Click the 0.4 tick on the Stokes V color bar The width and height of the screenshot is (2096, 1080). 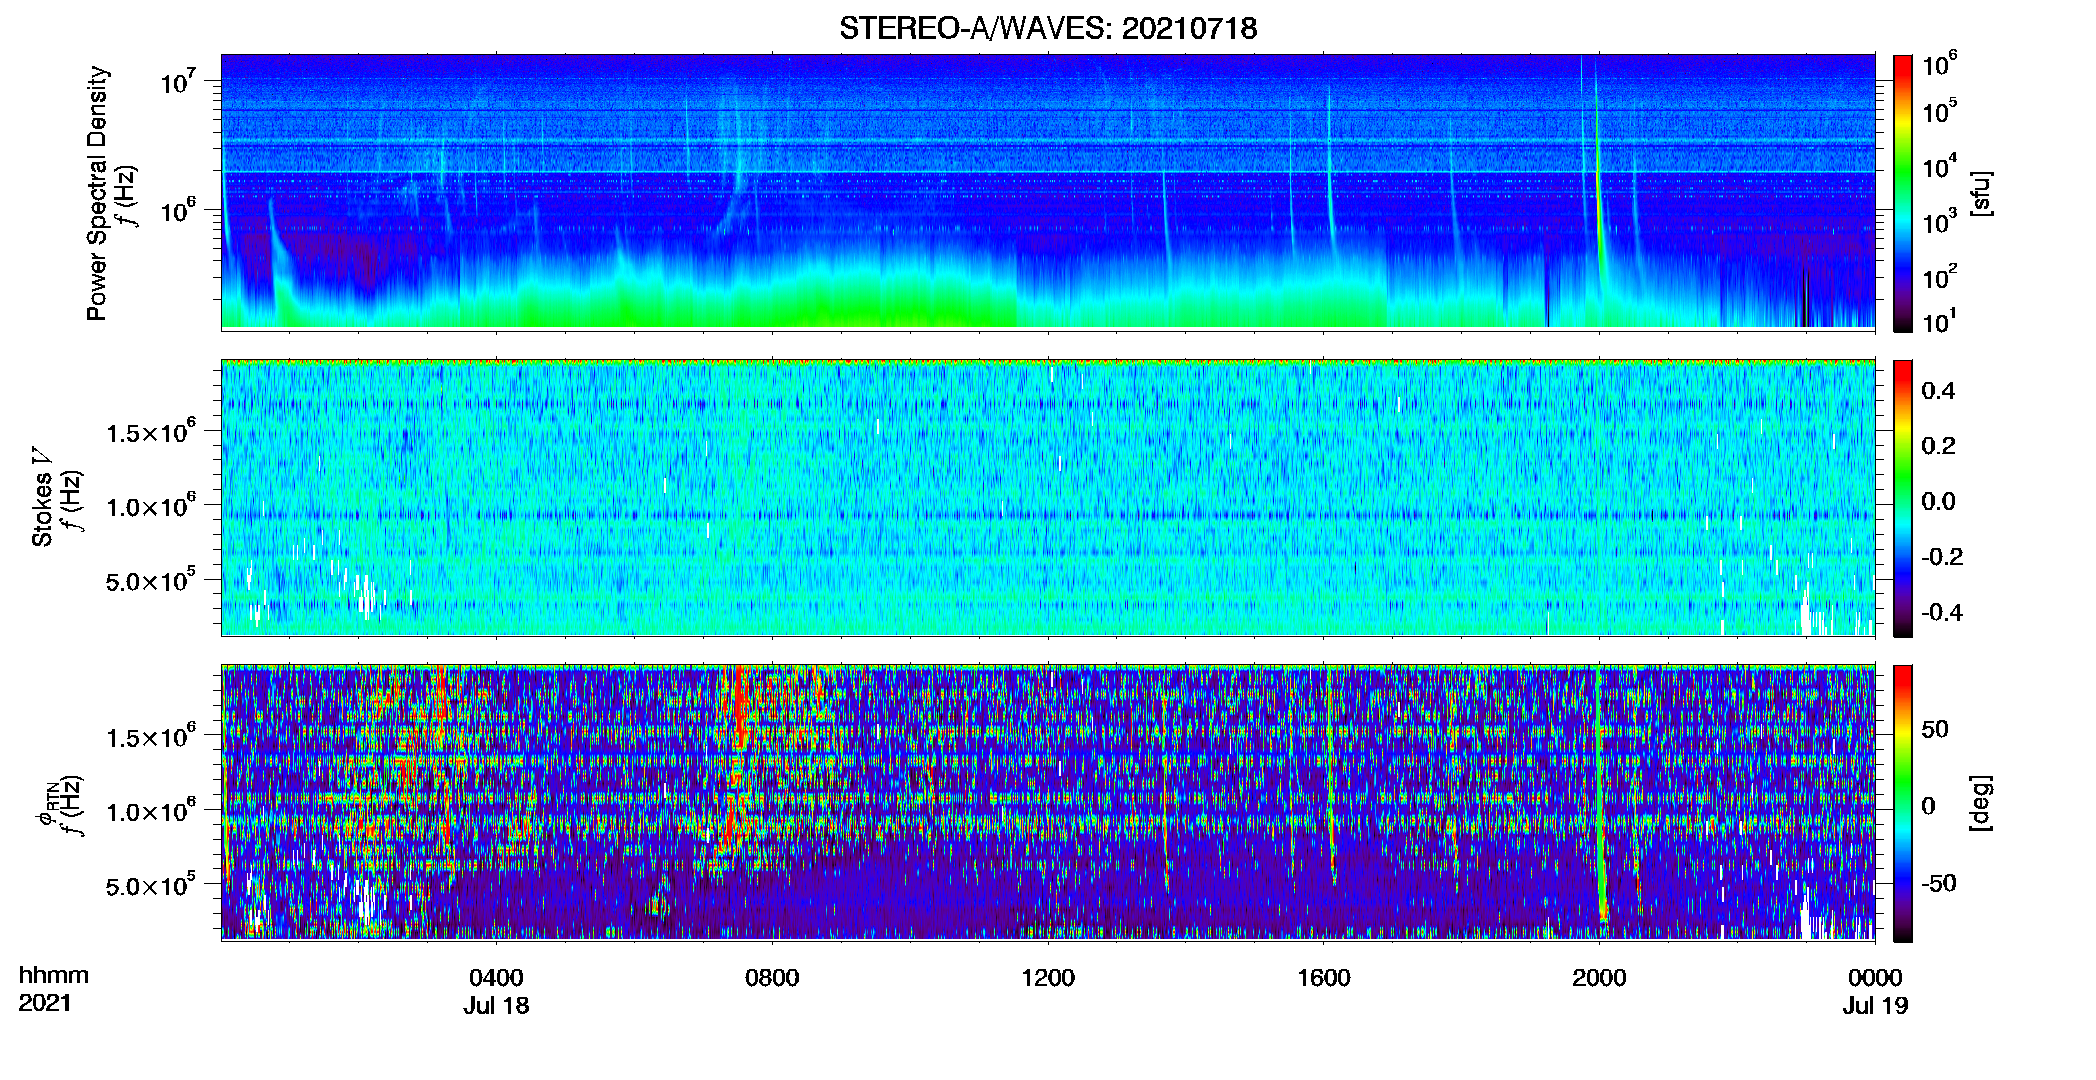click(x=1937, y=391)
